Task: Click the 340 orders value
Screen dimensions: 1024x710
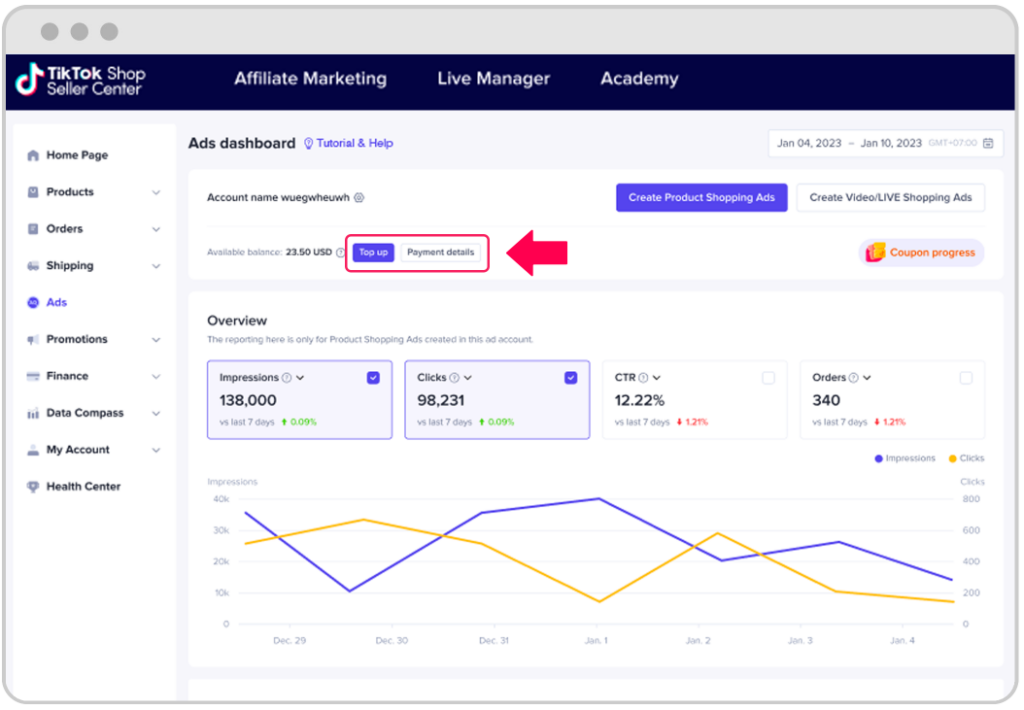Action: pos(826,400)
